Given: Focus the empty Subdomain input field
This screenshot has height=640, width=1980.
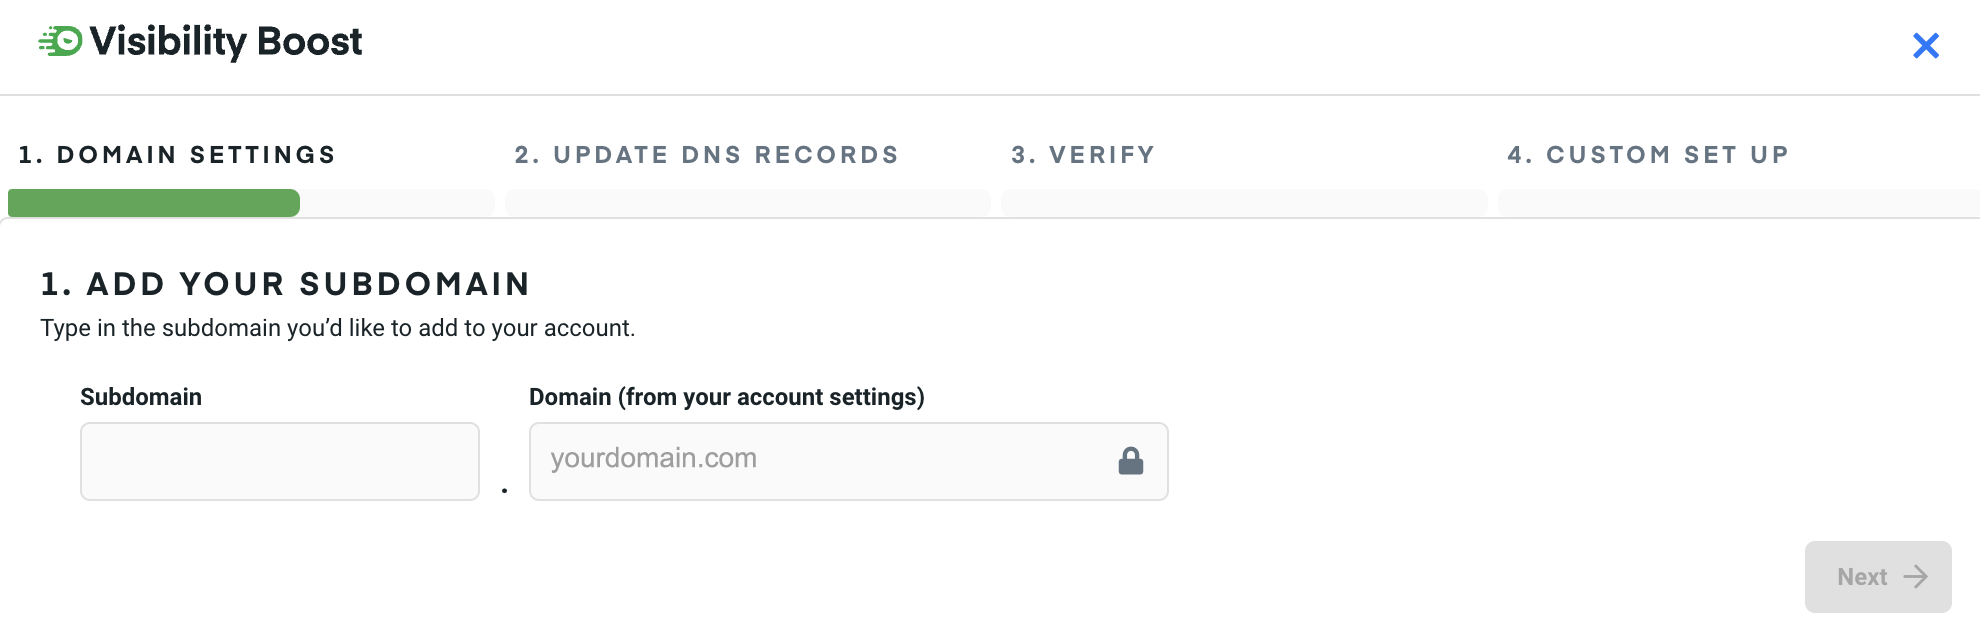Looking at the screenshot, I should pos(280,461).
